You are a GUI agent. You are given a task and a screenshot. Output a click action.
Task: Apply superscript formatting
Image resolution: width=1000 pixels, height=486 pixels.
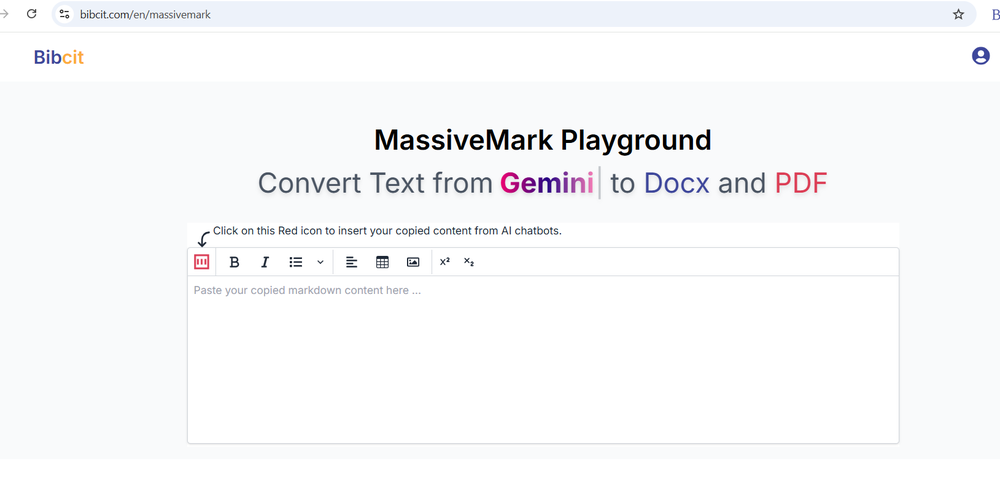tap(445, 261)
